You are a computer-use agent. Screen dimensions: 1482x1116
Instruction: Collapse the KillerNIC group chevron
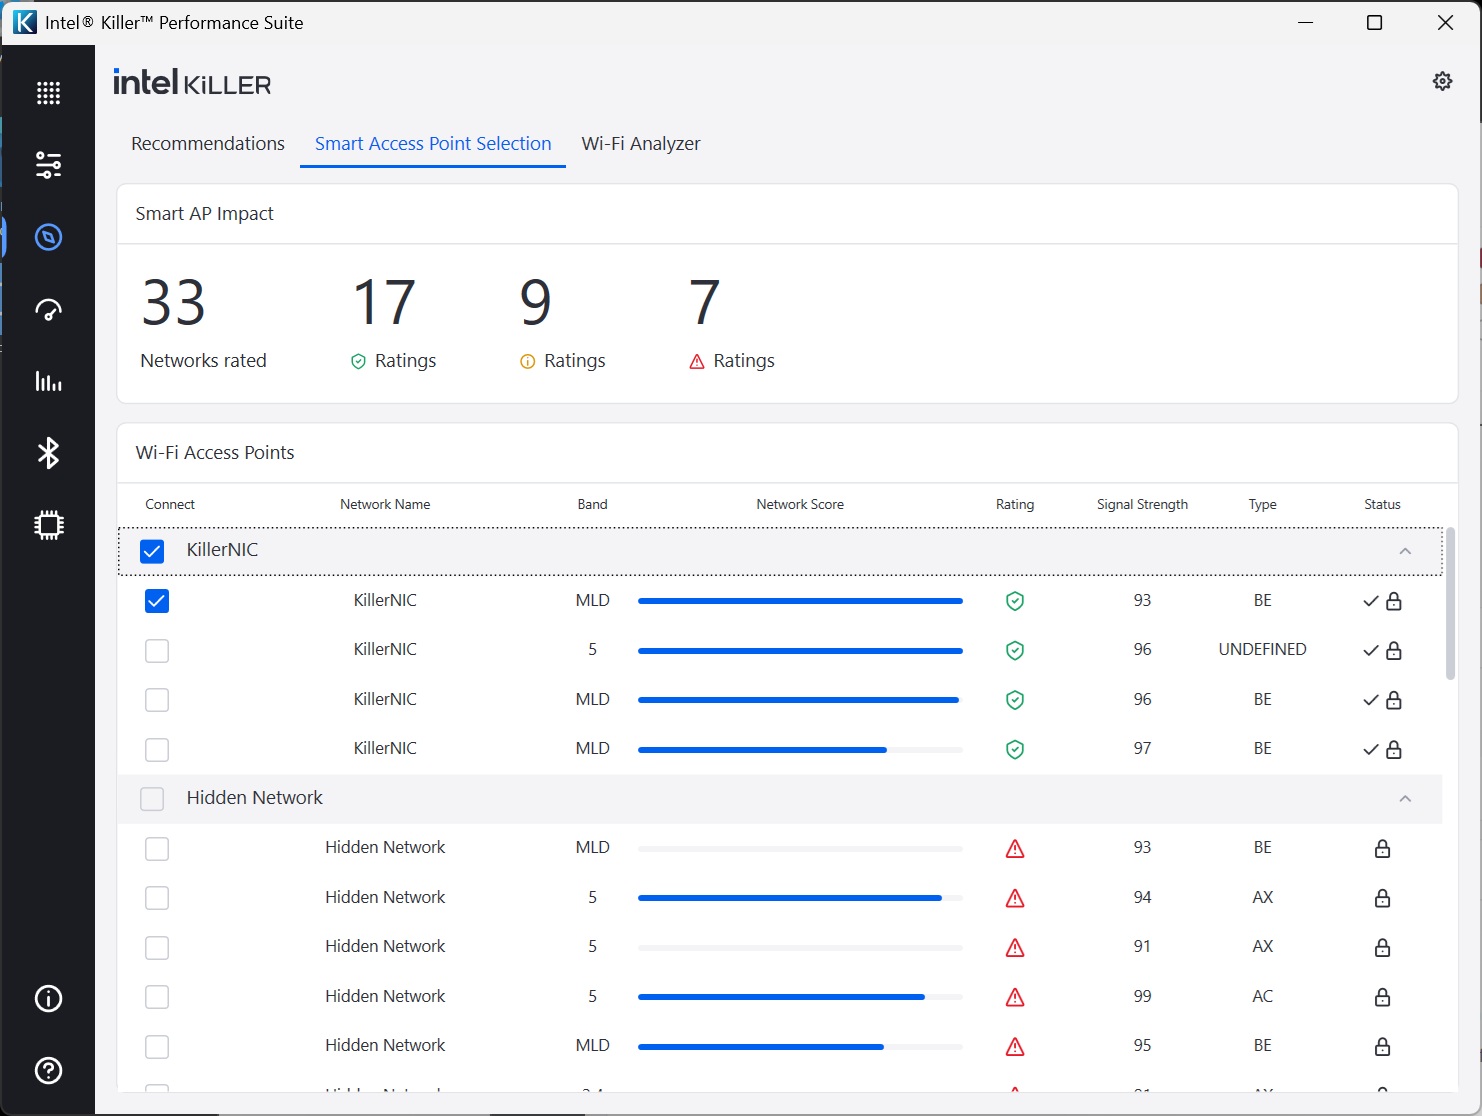coord(1405,551)
